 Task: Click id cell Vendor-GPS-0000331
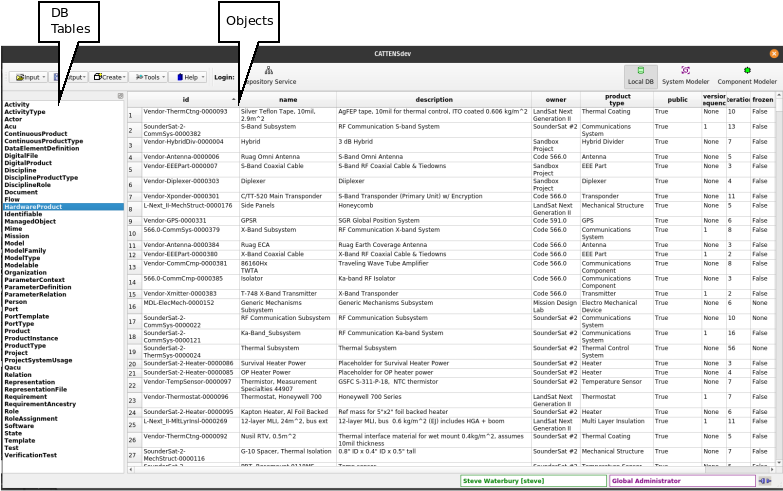click(x=190, y=220)
